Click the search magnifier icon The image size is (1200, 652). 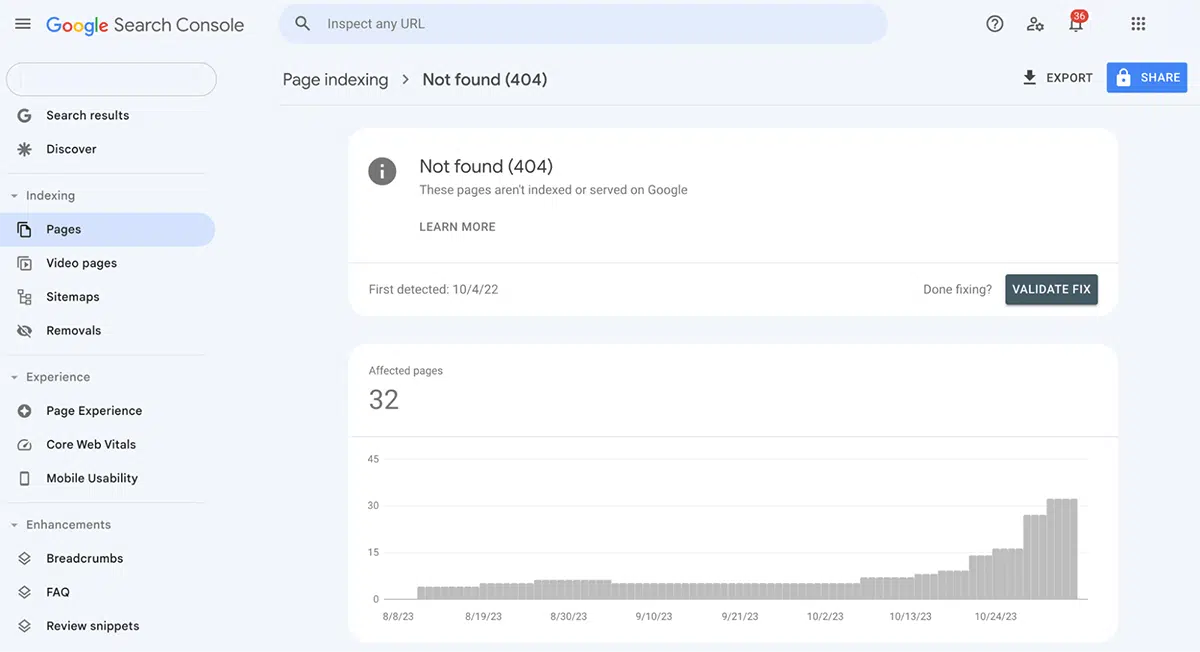click(303, 24)
